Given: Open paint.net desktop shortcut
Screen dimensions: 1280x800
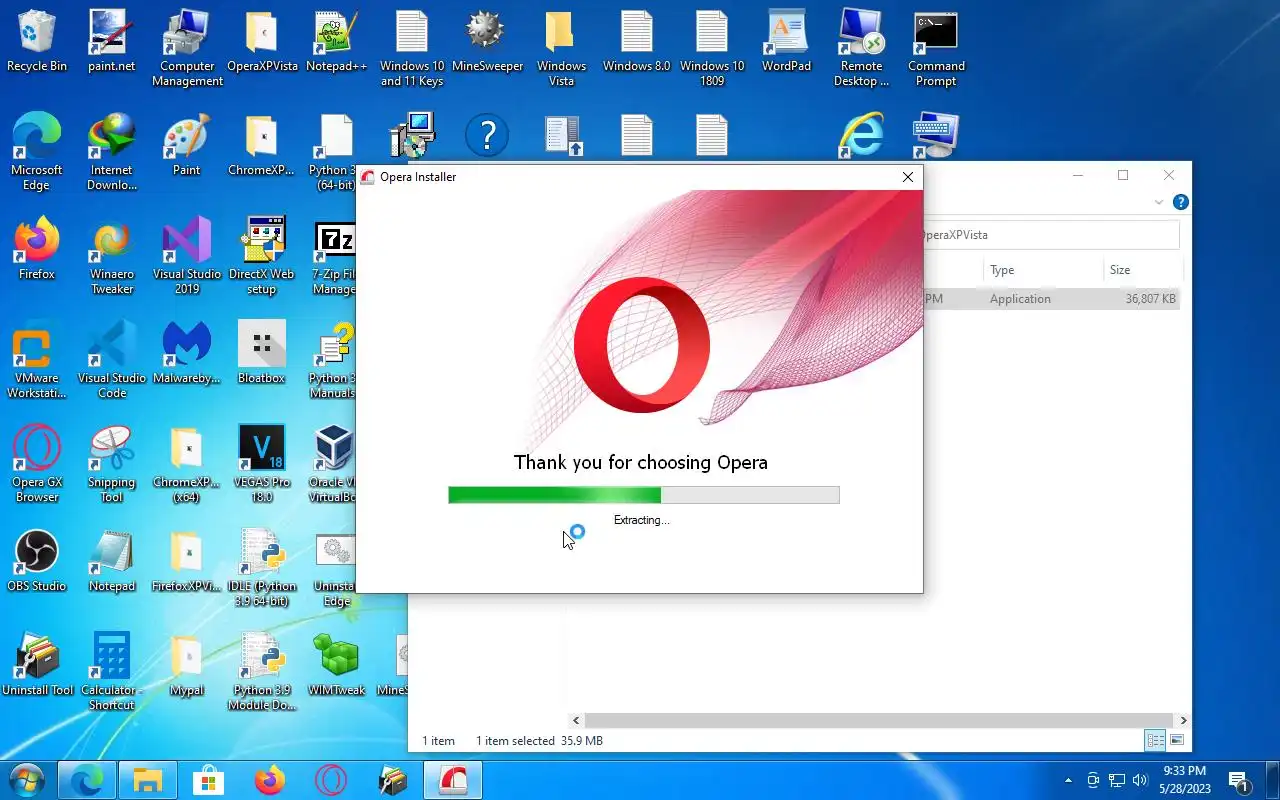Looking at the screenshot, I should [111, 42].
